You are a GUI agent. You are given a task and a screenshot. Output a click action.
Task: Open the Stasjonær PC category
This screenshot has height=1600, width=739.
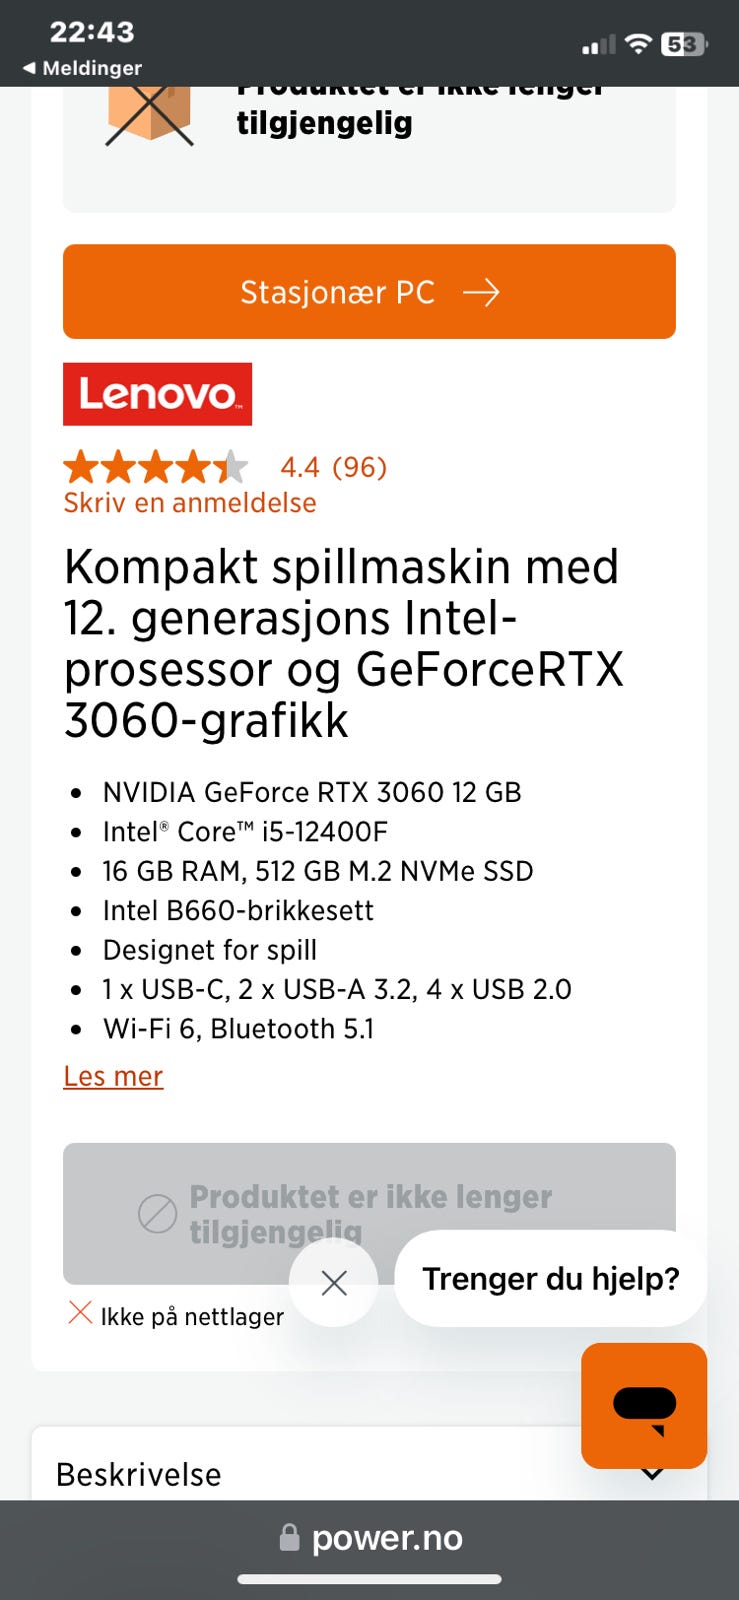click(x=338, y=292)
